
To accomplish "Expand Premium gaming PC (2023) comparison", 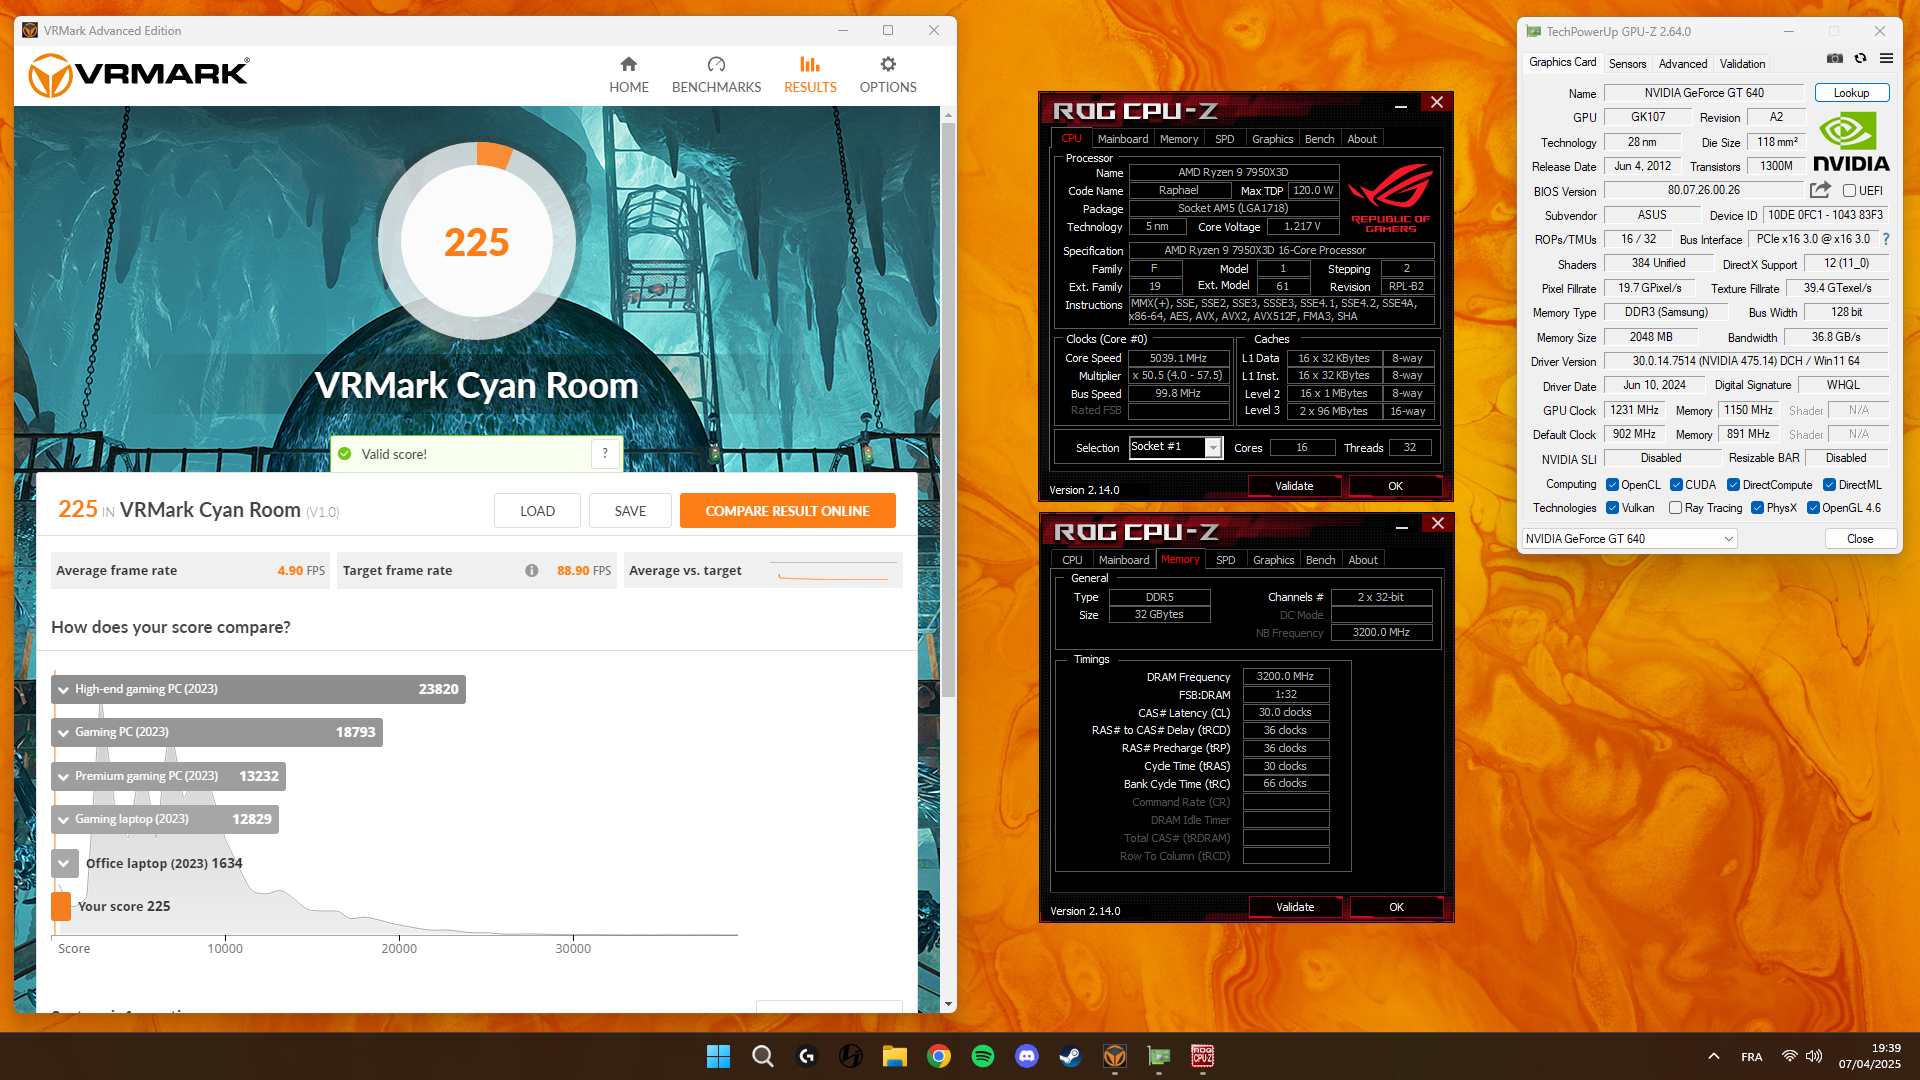I will [x=64, y=777].
